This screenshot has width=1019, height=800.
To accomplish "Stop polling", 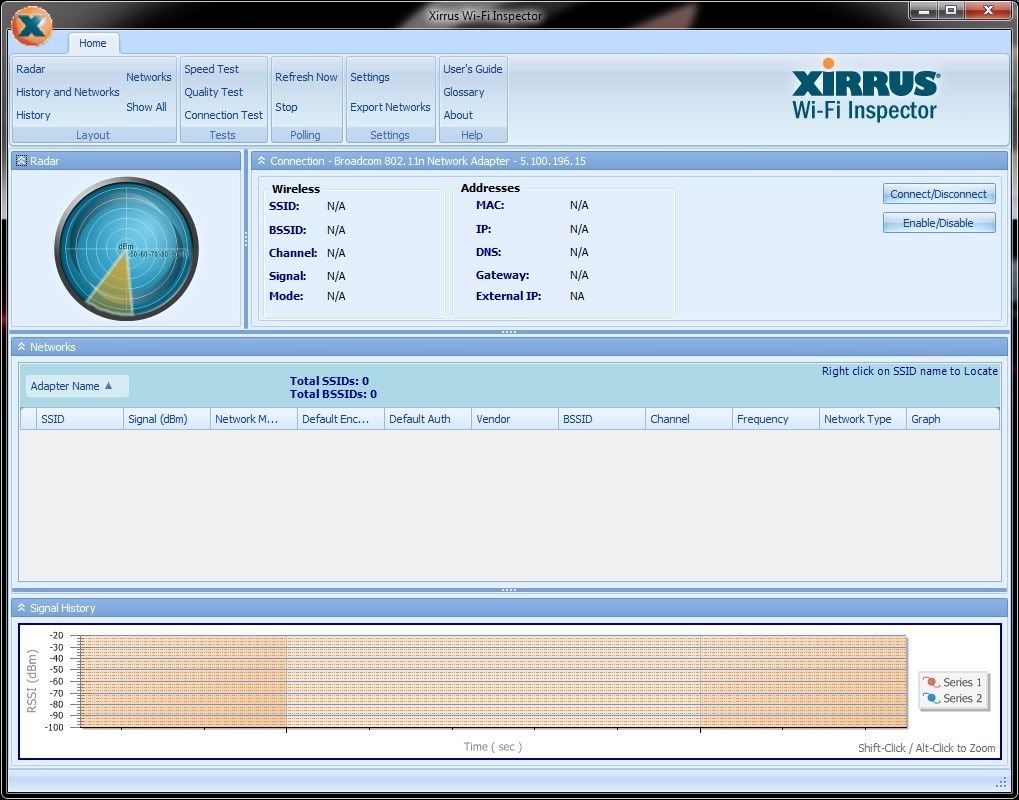I will point(286,107).
